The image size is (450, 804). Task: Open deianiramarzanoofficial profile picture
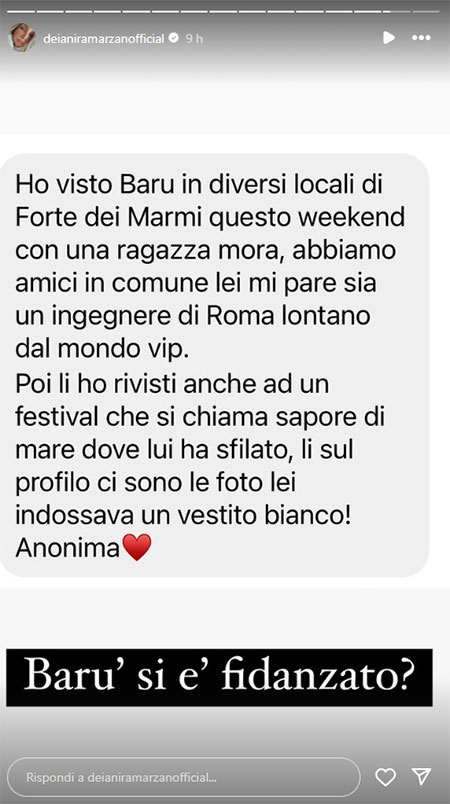click(x=22, y=37)
